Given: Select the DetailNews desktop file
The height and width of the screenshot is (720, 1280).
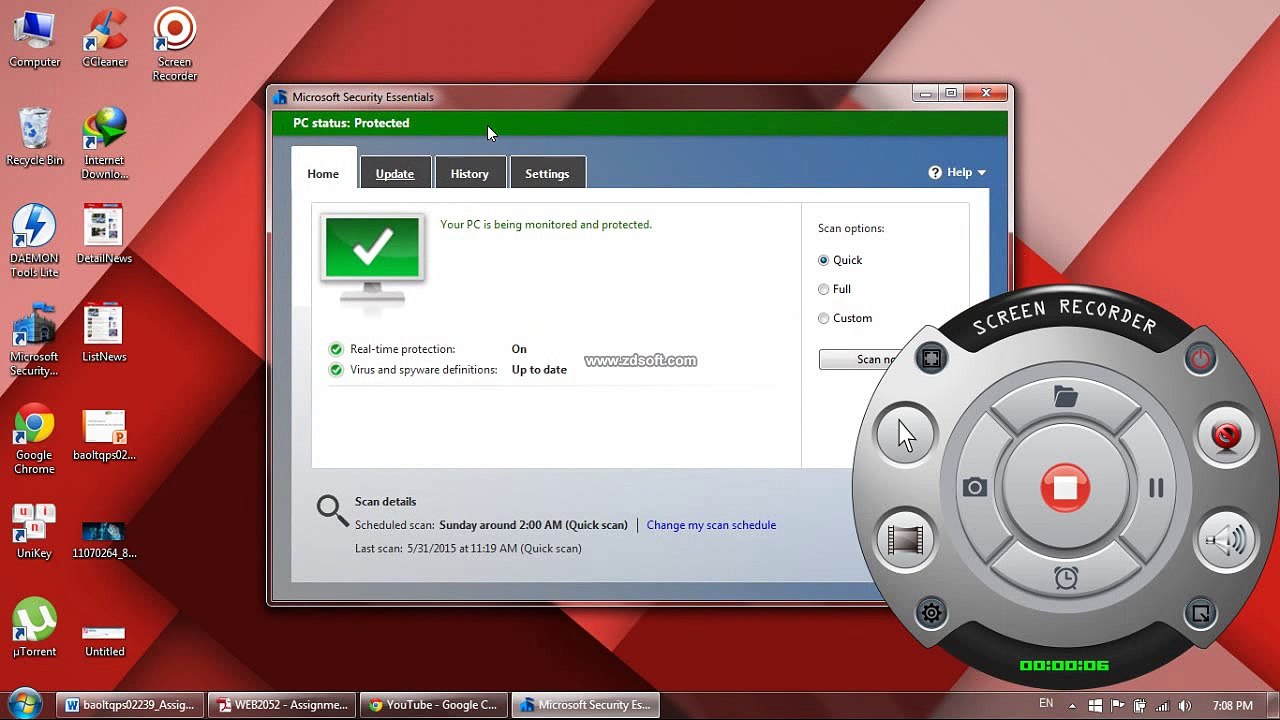Looking at the screenshot, I should tap(105, 234).
